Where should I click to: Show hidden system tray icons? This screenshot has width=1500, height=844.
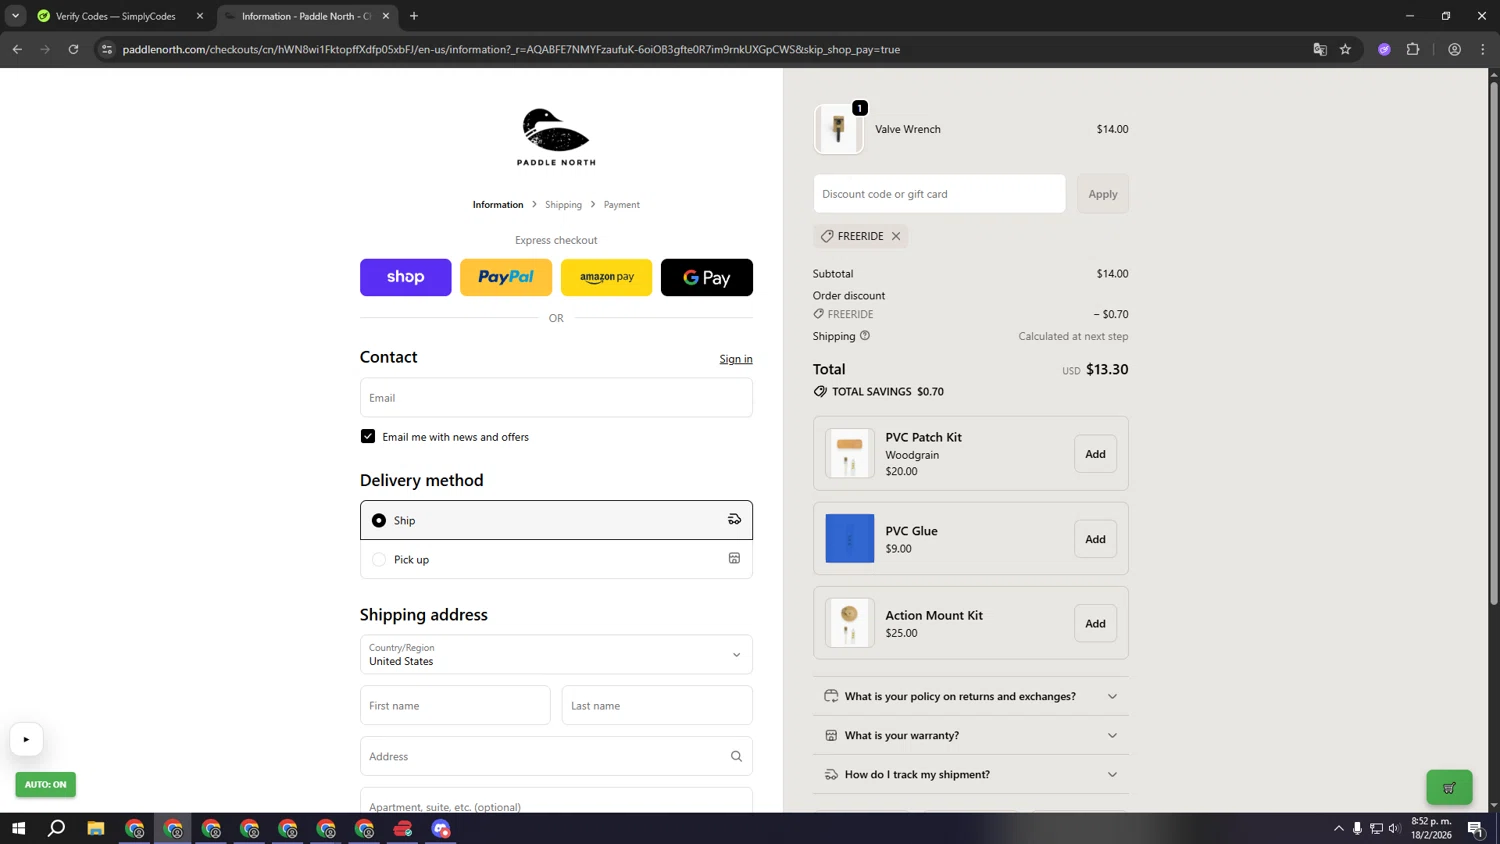click(x=1339, y=828)
